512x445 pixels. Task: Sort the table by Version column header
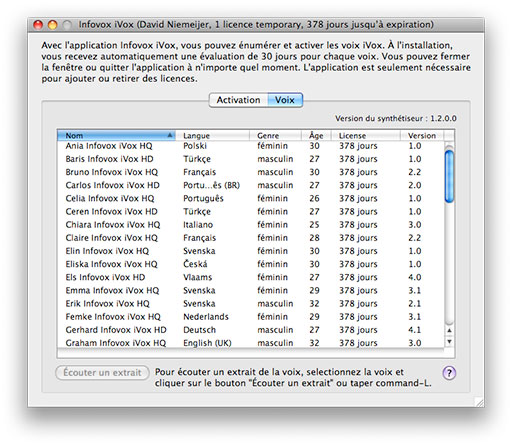tap(422, 135)
